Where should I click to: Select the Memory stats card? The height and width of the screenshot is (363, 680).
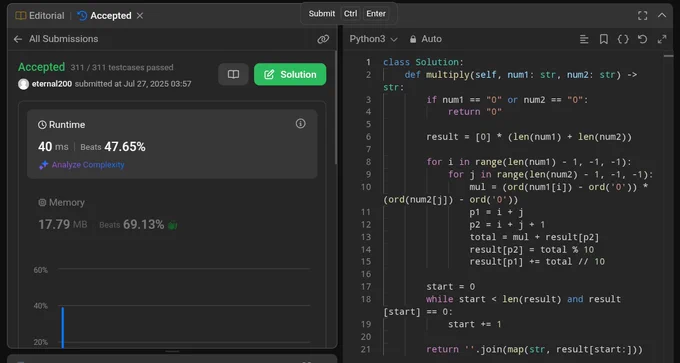tap(172, 215)
